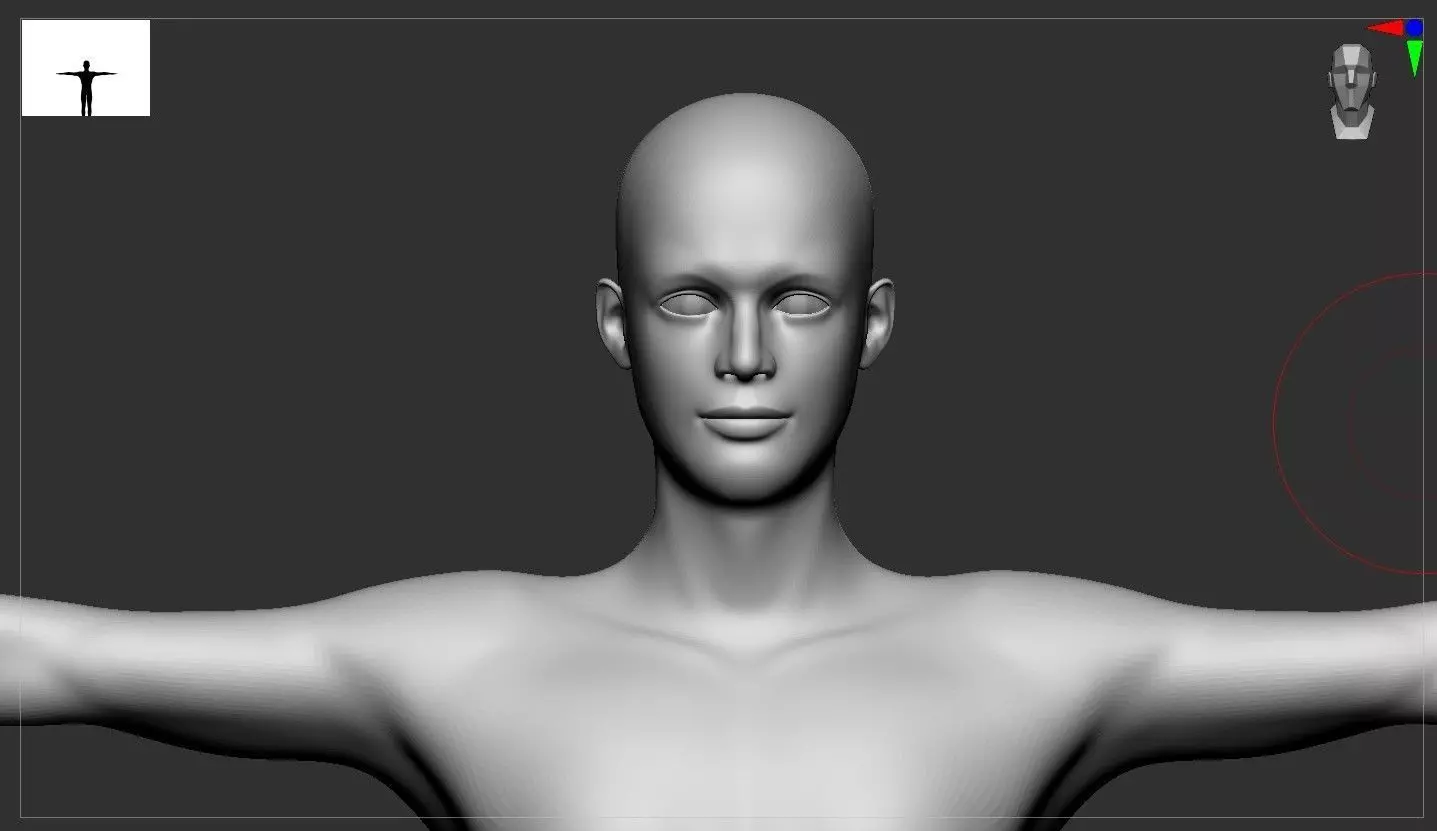
Task: Click the green Y-axis cone
Action: tap(1414, 58)
